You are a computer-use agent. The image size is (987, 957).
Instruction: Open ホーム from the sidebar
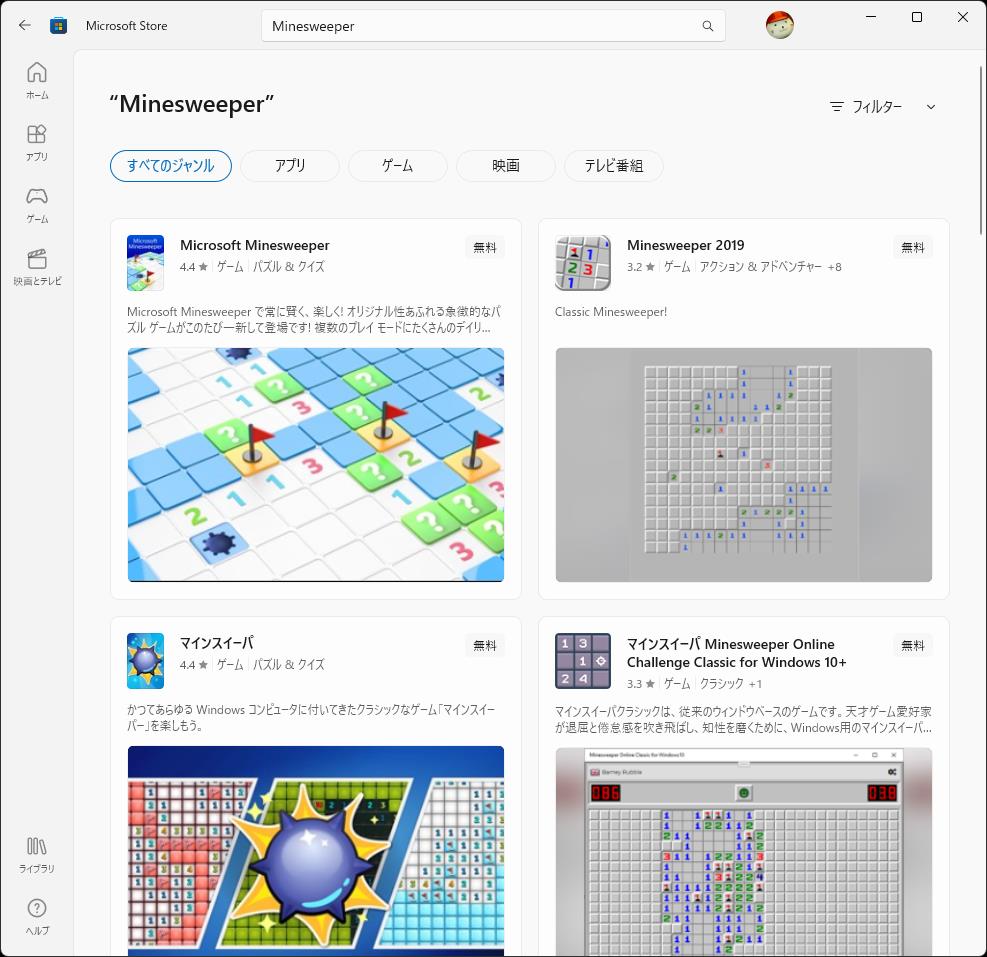point(36,80)
